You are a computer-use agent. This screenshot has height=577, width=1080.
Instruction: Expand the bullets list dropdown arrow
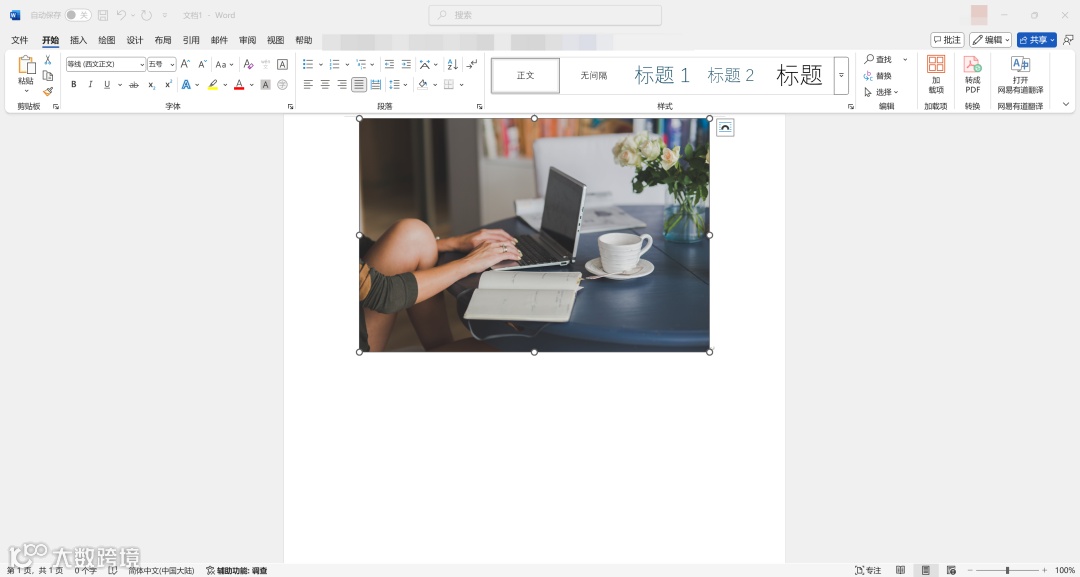point(320,64)
